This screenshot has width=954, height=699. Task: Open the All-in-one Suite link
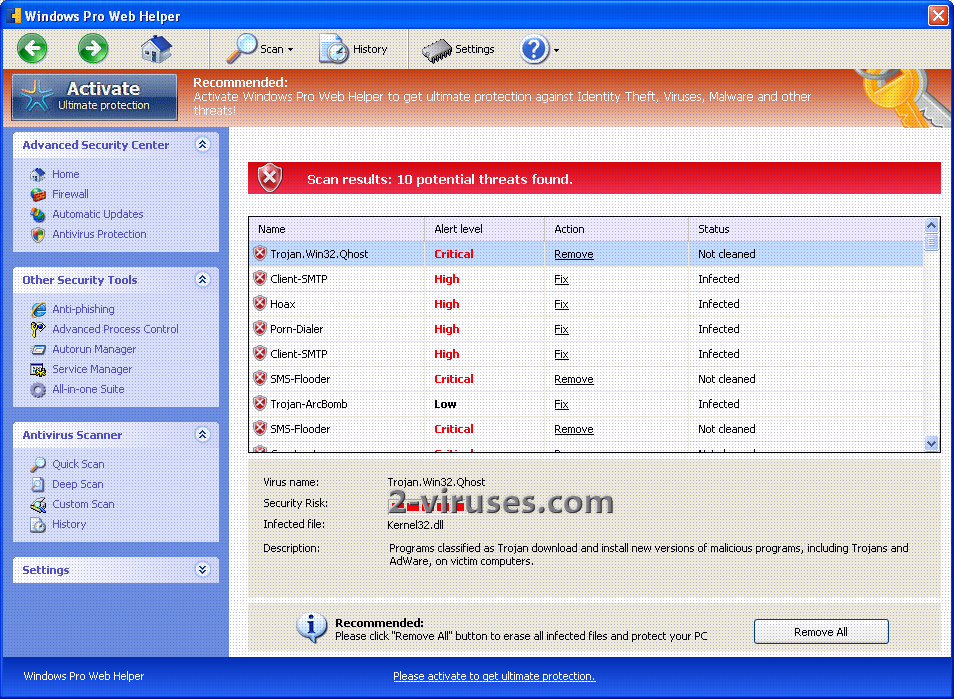point(88,389)
